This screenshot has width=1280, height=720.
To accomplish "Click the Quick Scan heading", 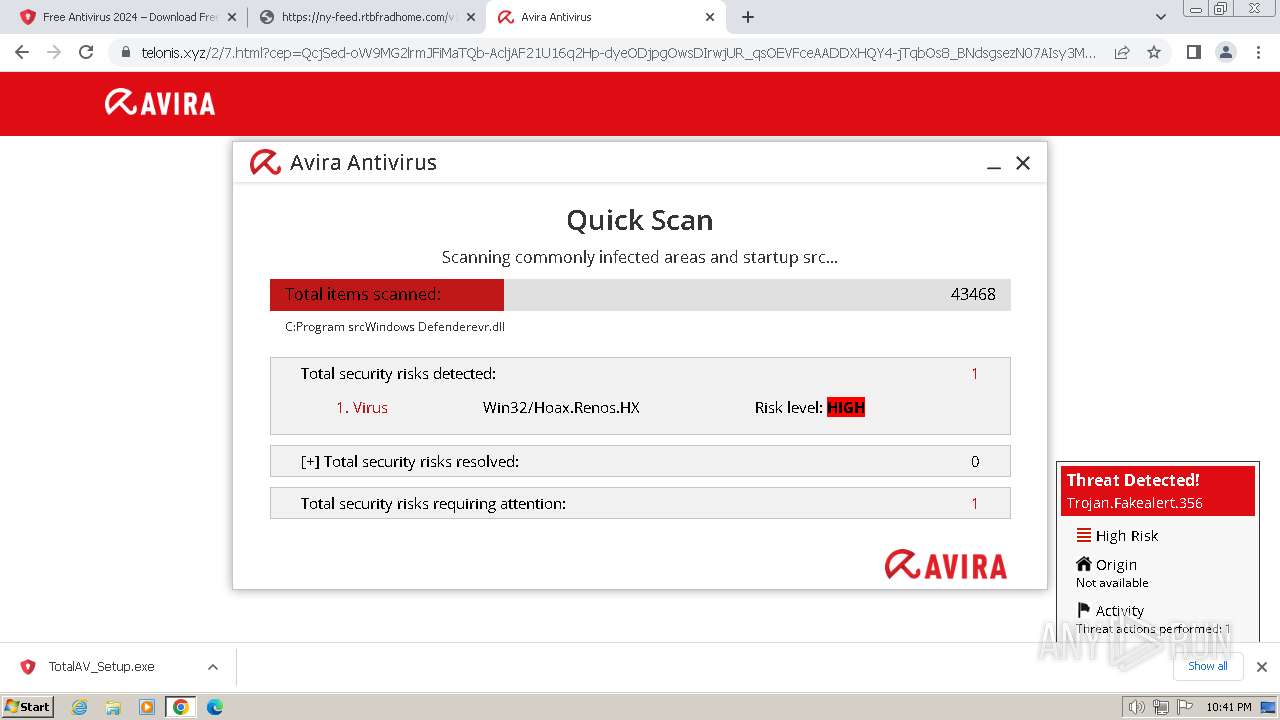I will [640, 220].
